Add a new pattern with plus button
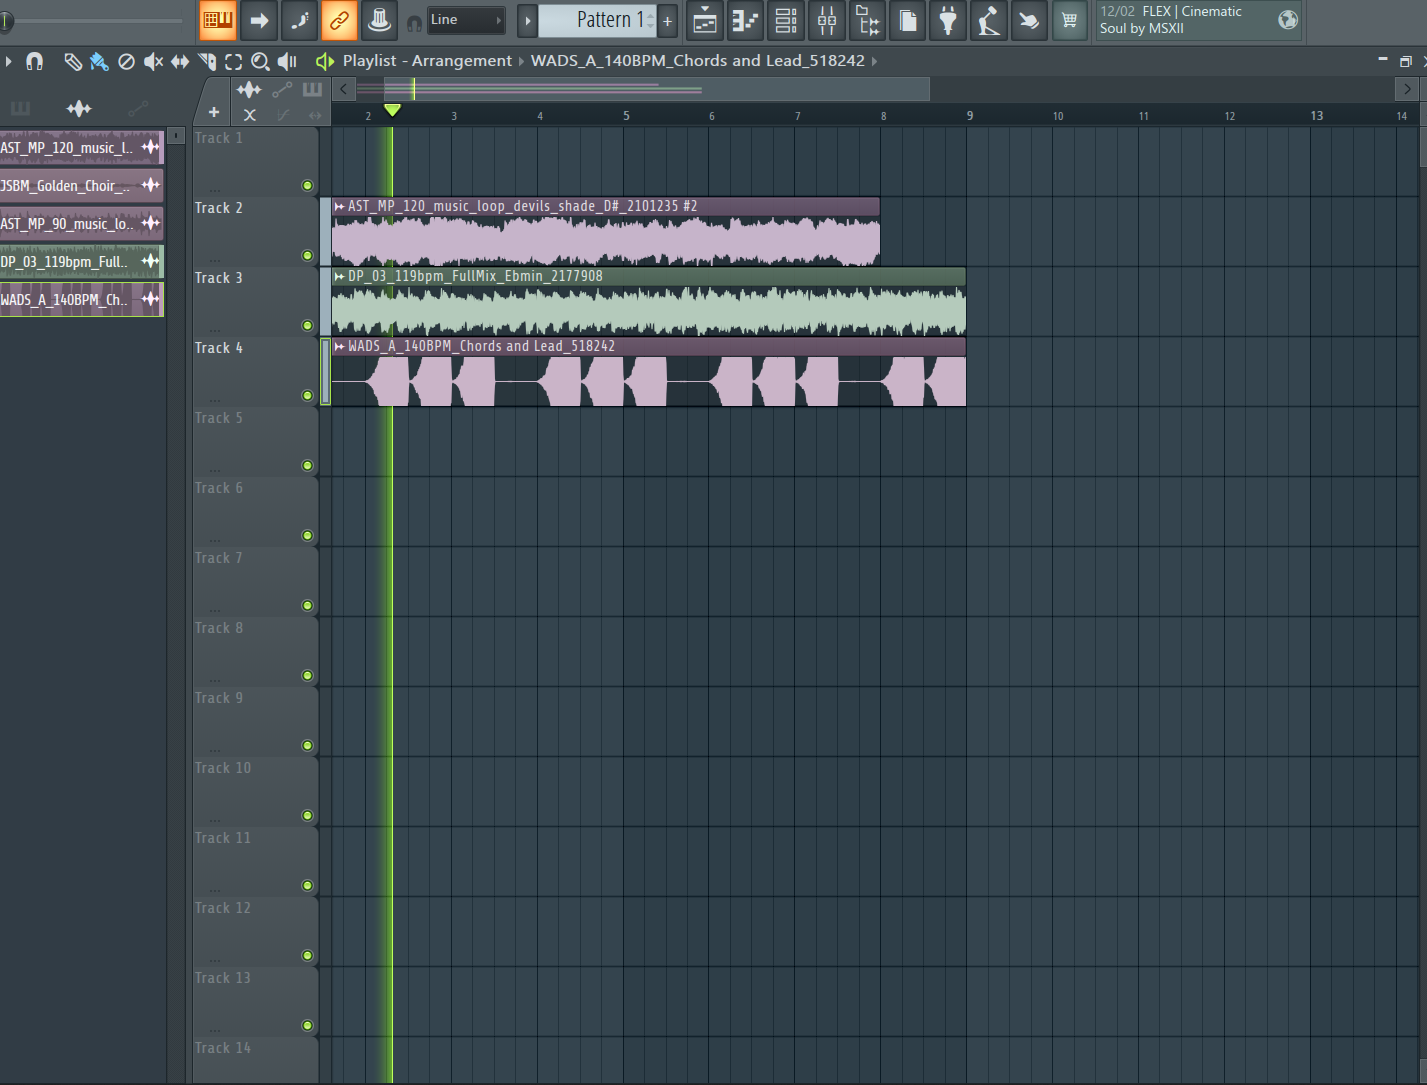The width and height of the screenshot is (1427, 1085). coord(668,20)
